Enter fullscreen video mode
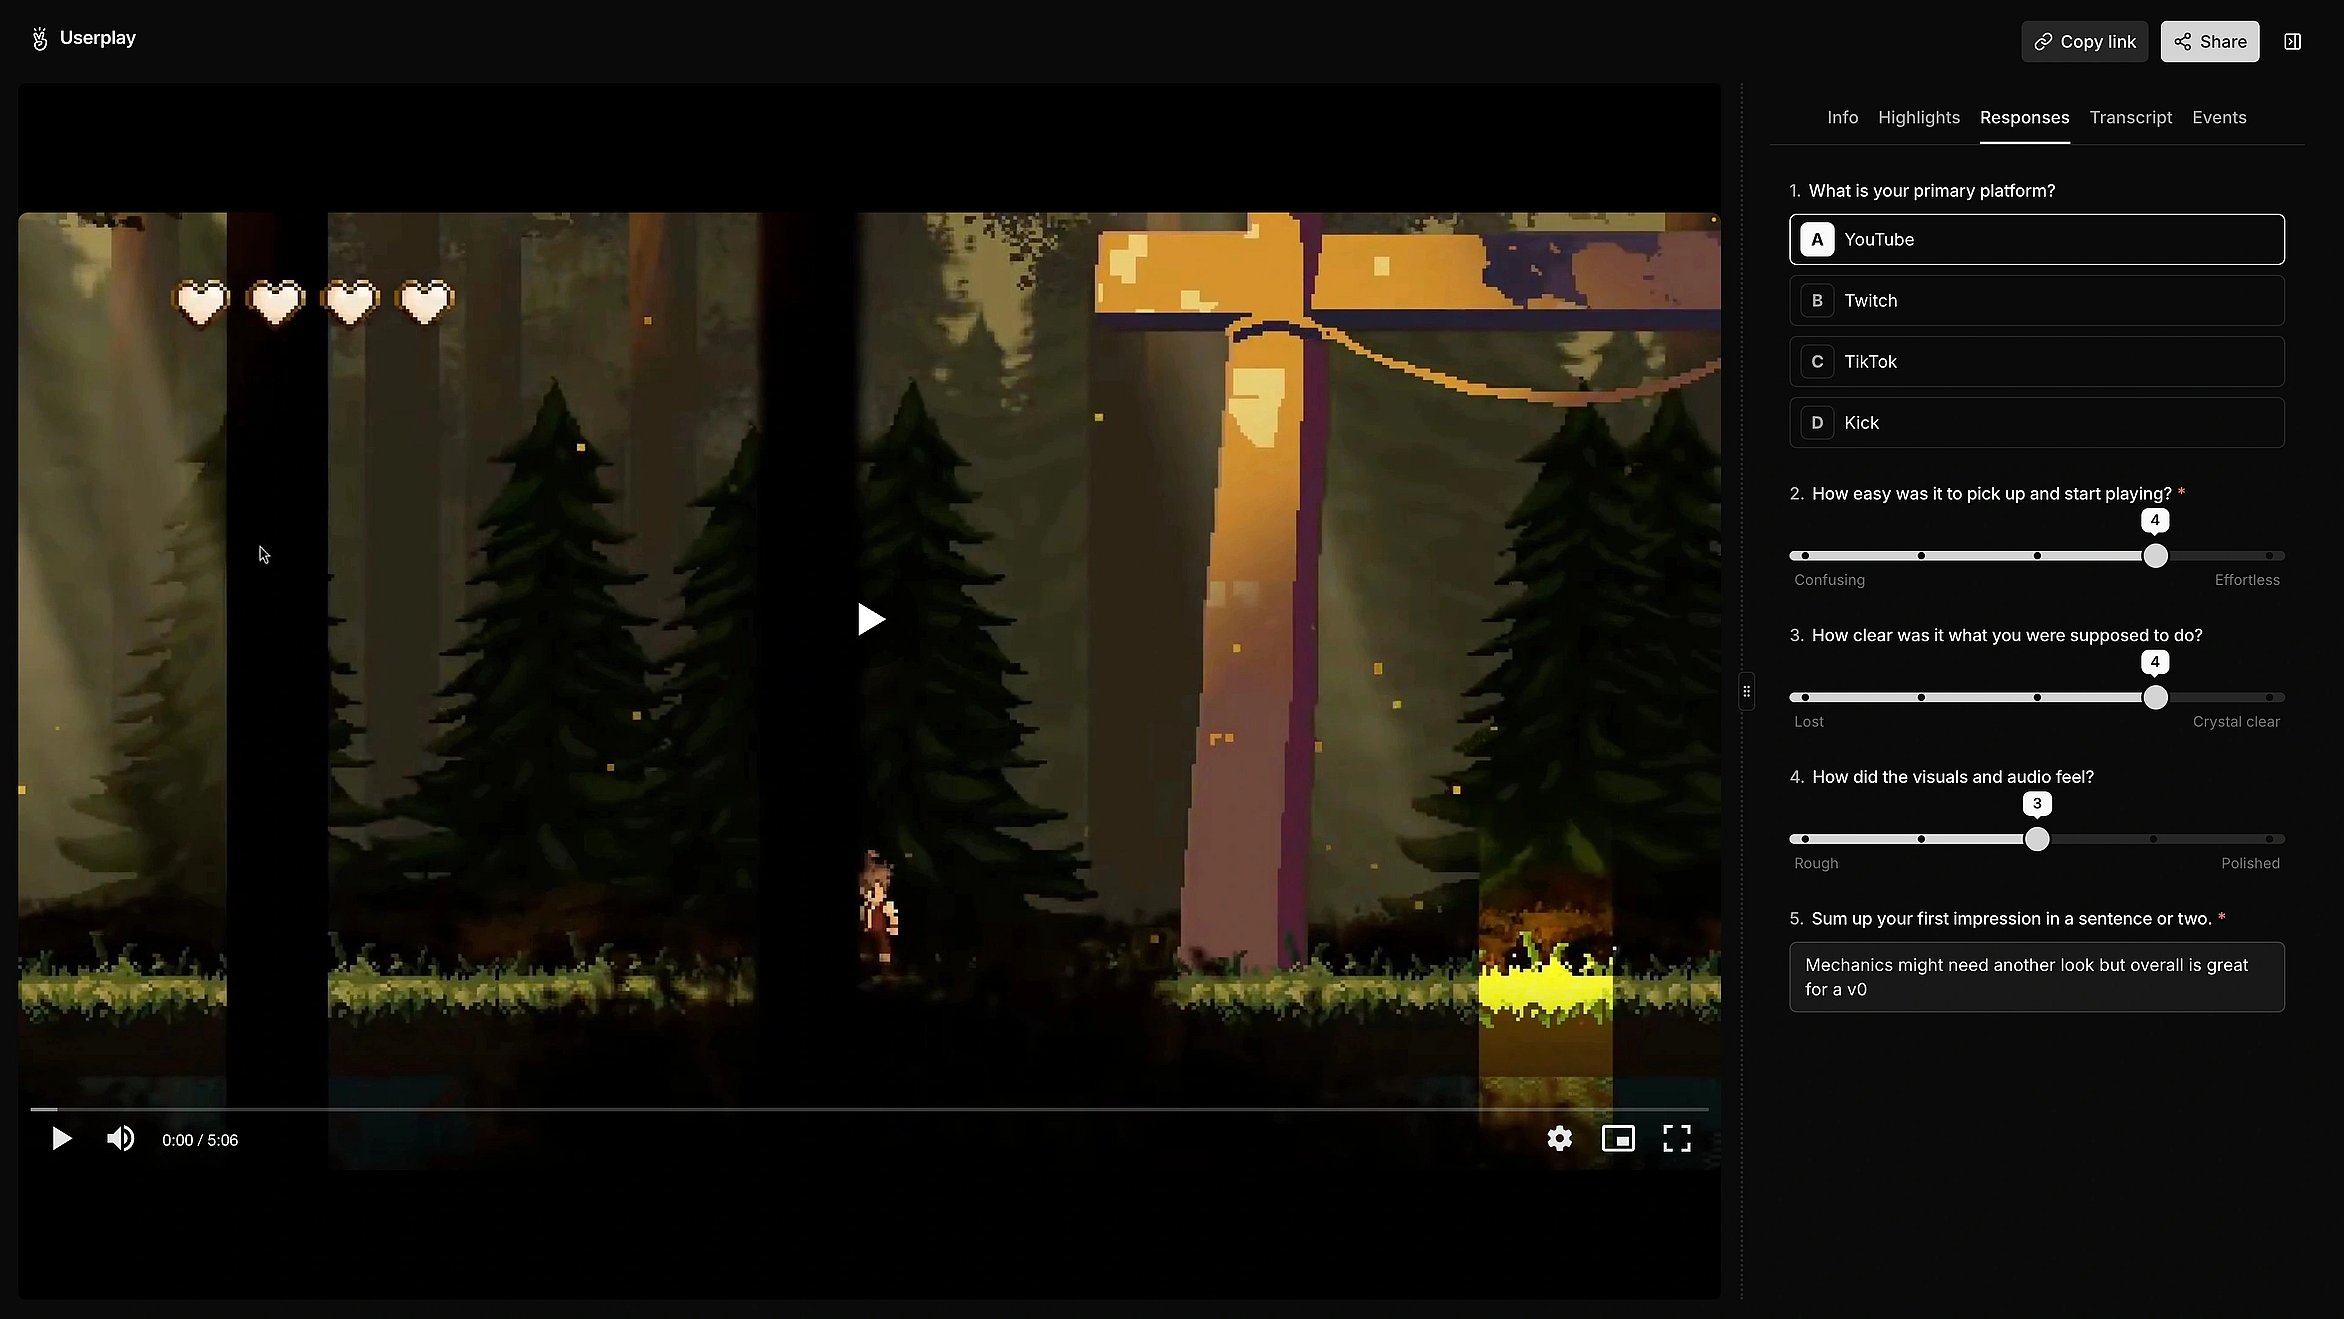2344x1319 pixels. coord(1677,1139)
